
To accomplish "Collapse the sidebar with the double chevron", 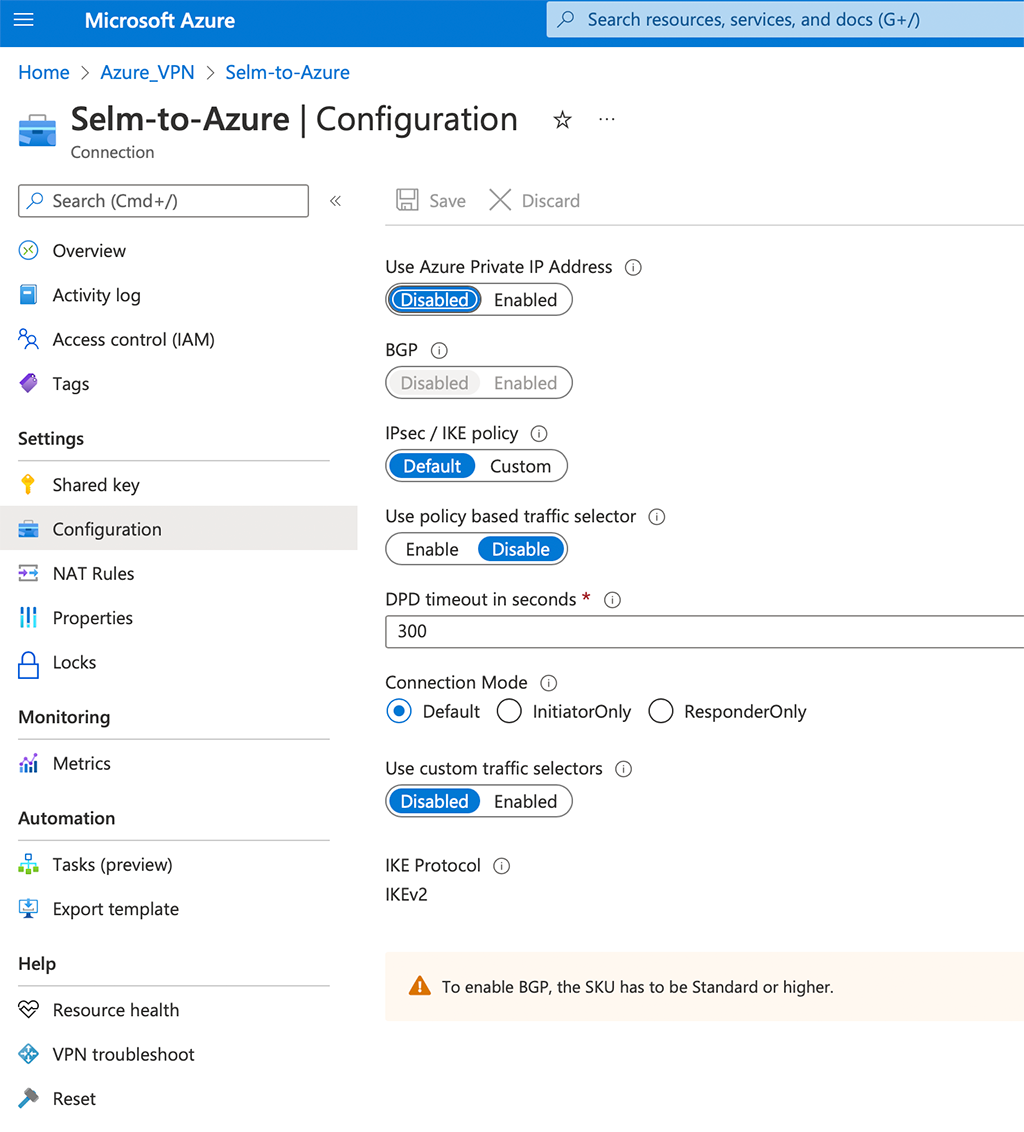I will coord(335,200).
